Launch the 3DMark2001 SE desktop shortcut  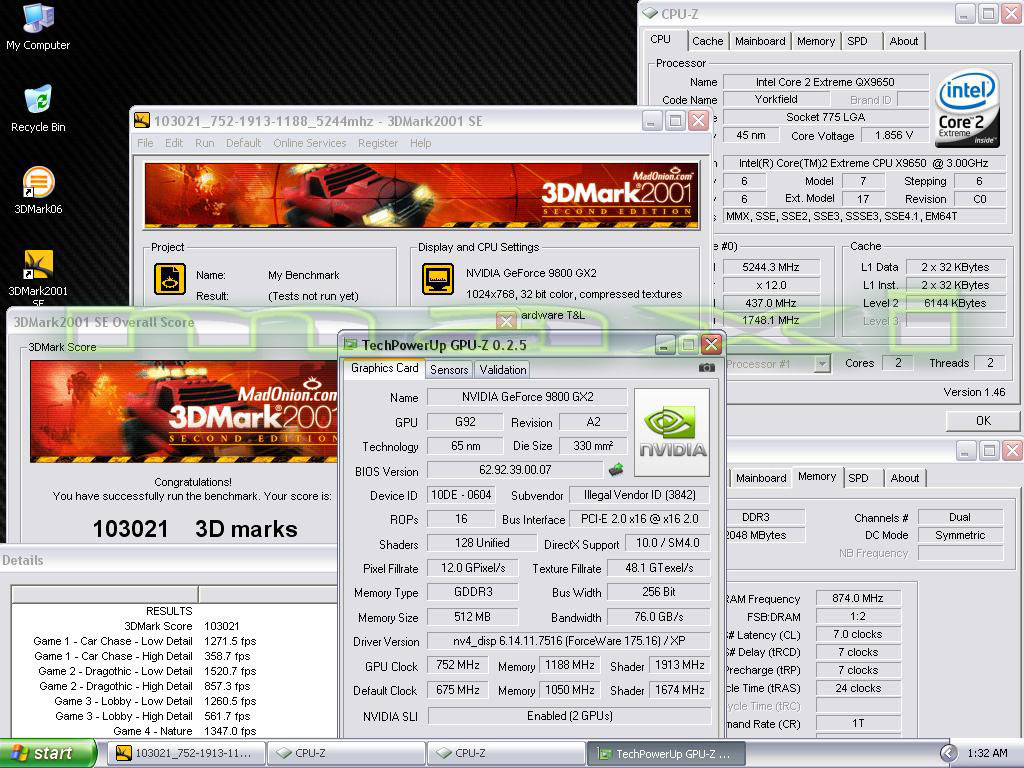click(38, 279)
